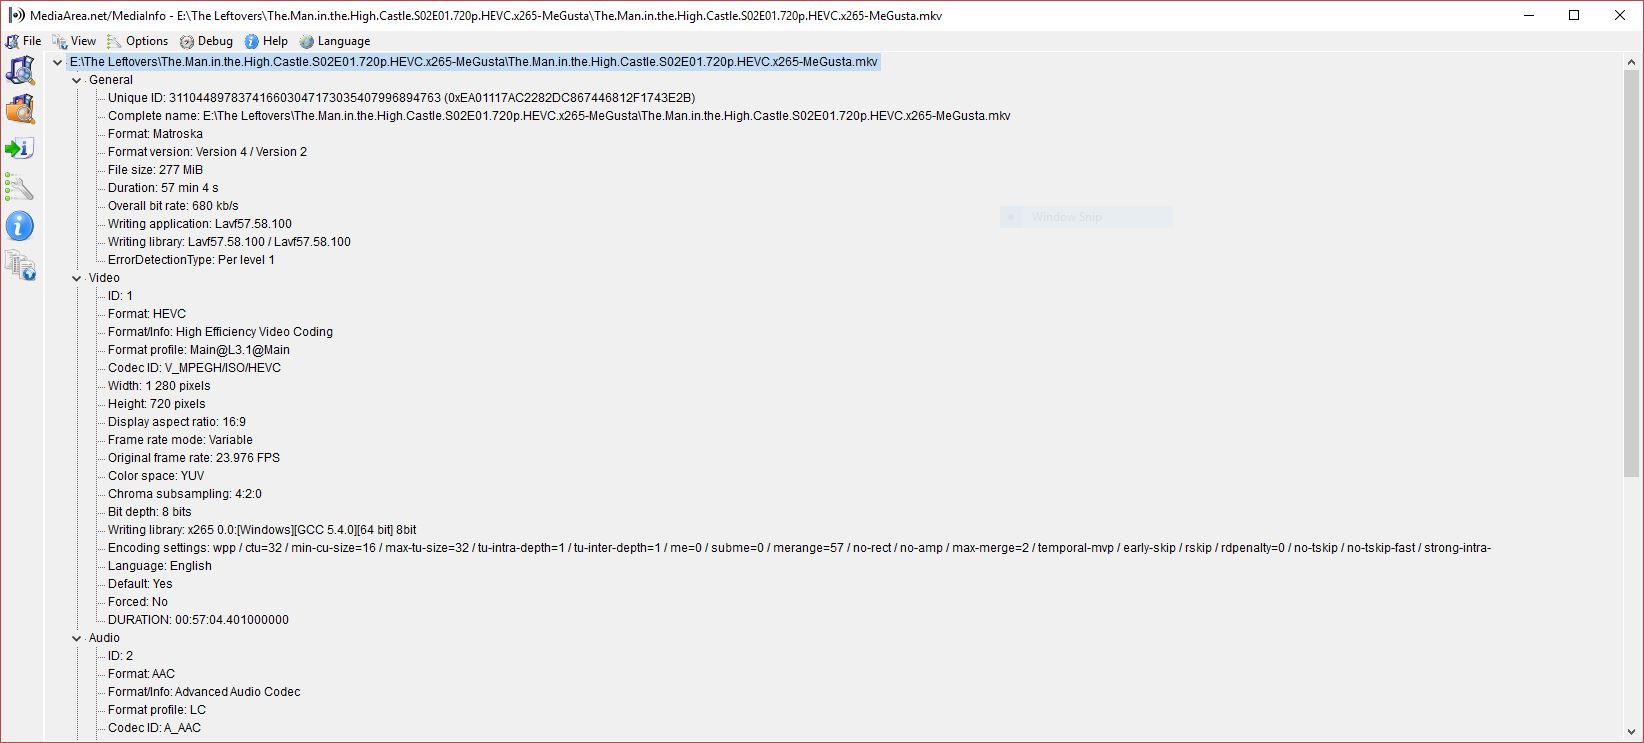Viewport: 1644px width, 743px height.
Task: Select 'Format version: Version 4 / Version 2'
Action: (207, 152)
